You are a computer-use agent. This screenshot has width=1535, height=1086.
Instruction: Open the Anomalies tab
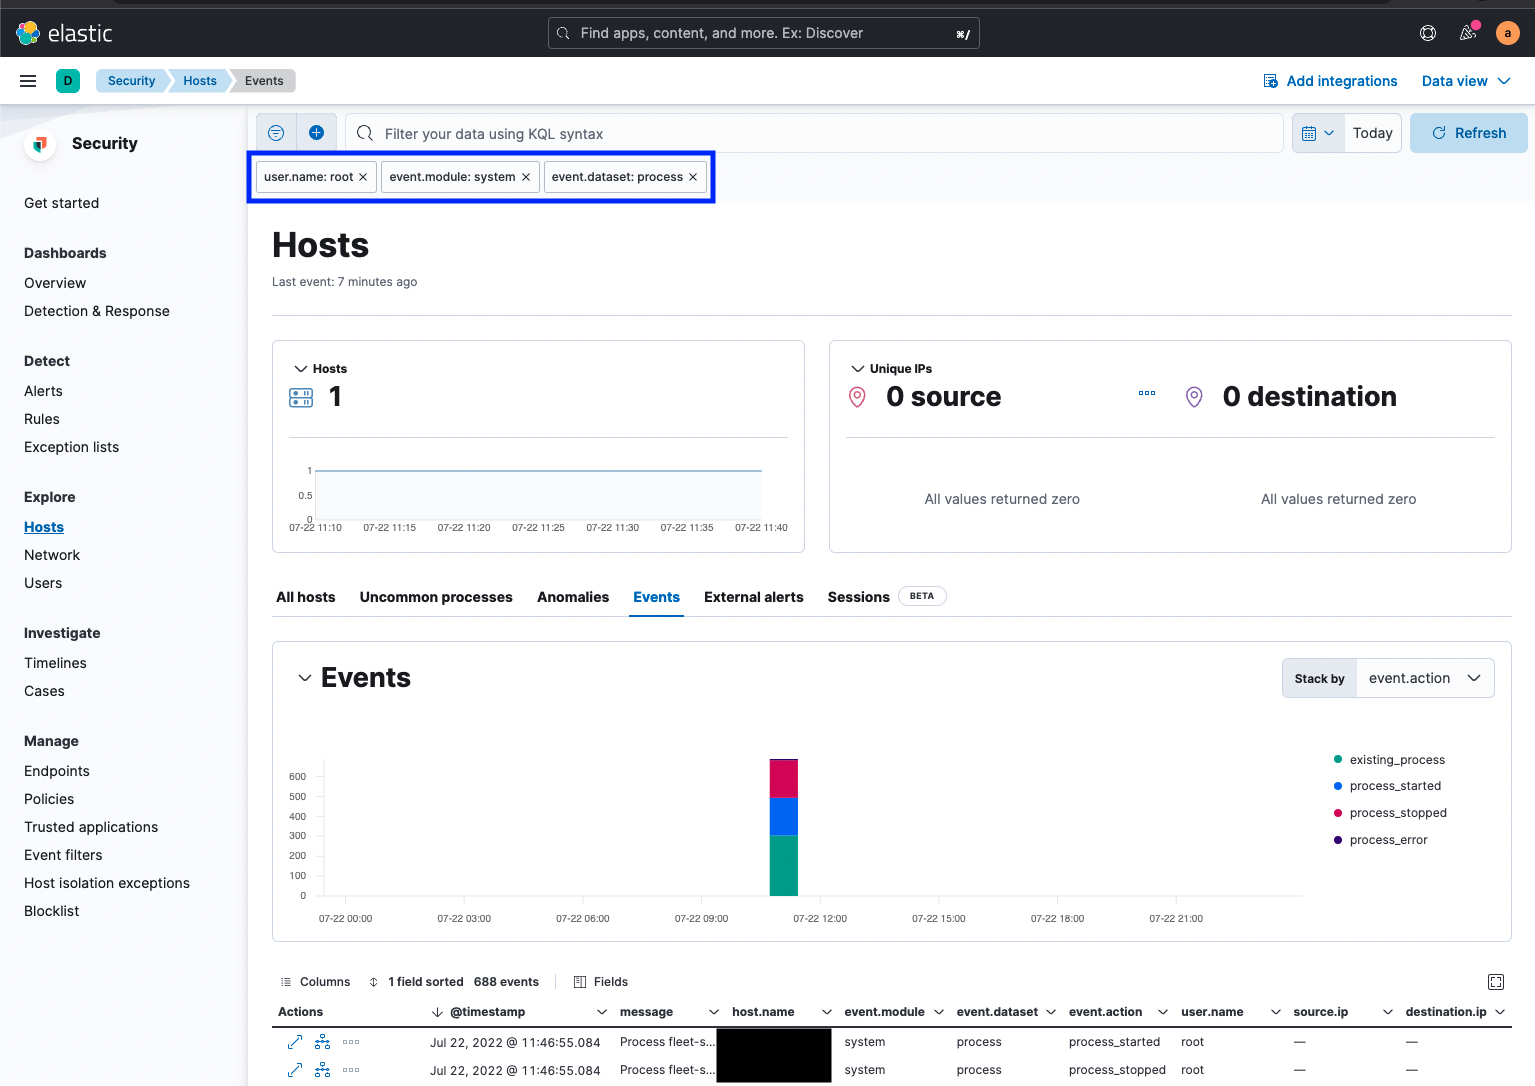[573, 597]
